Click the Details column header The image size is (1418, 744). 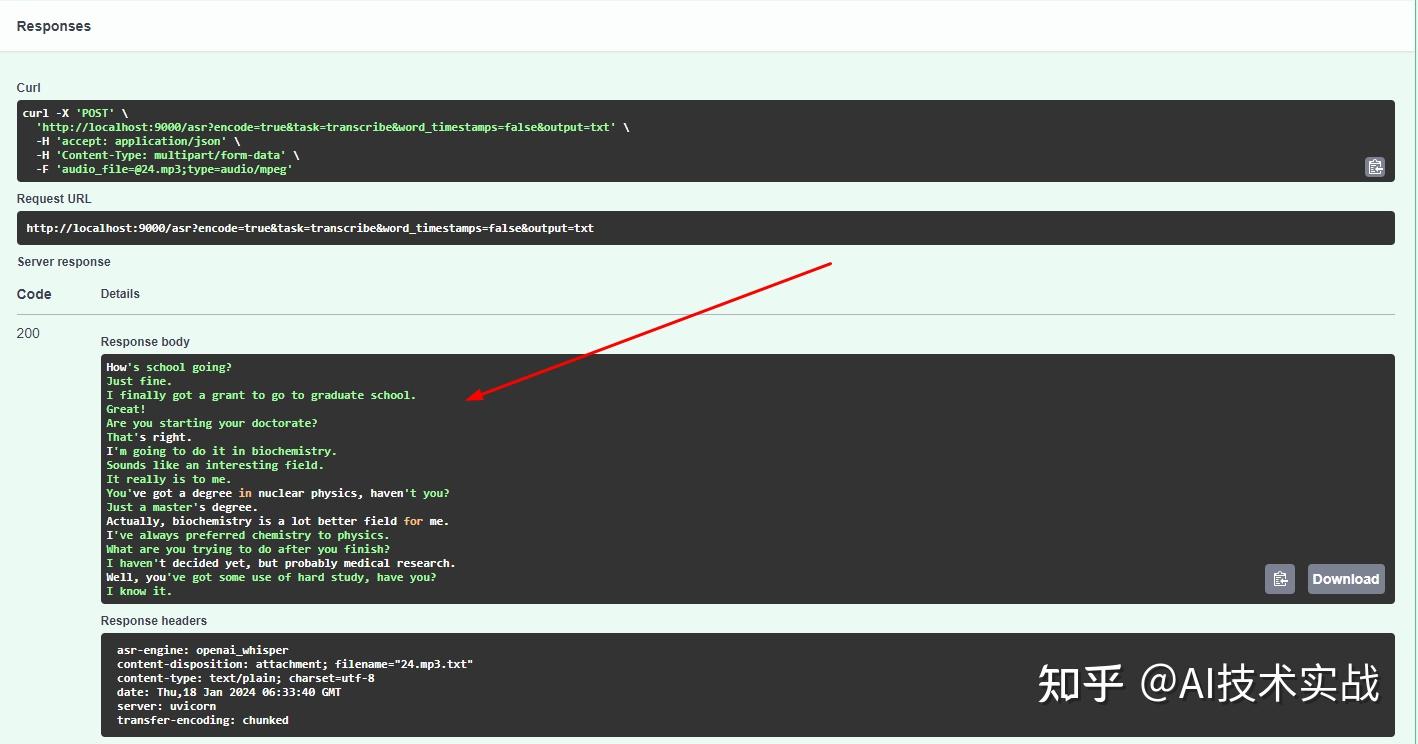(x=120, y=293)
